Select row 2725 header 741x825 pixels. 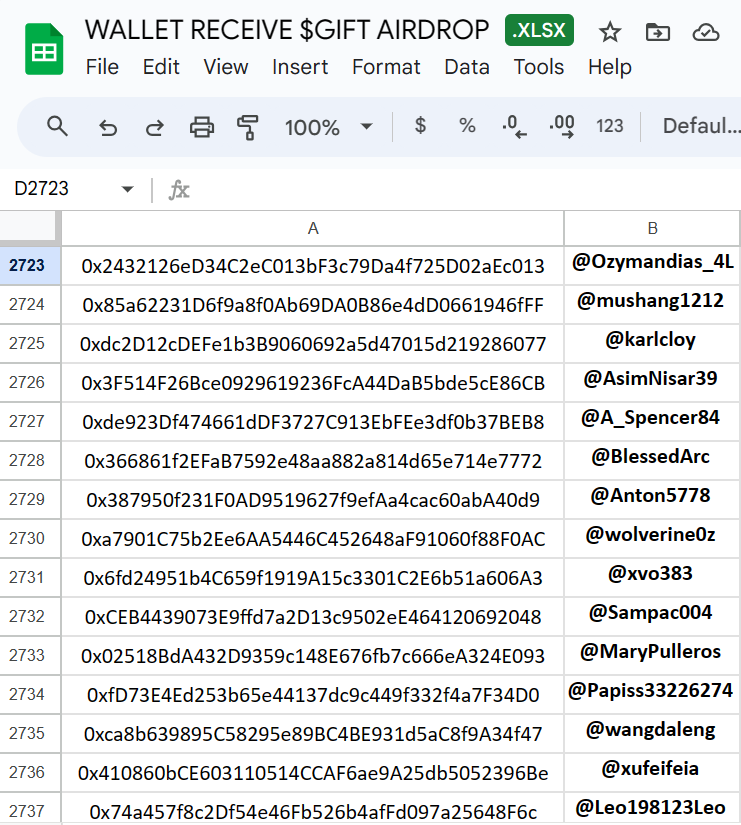(31, 344)
